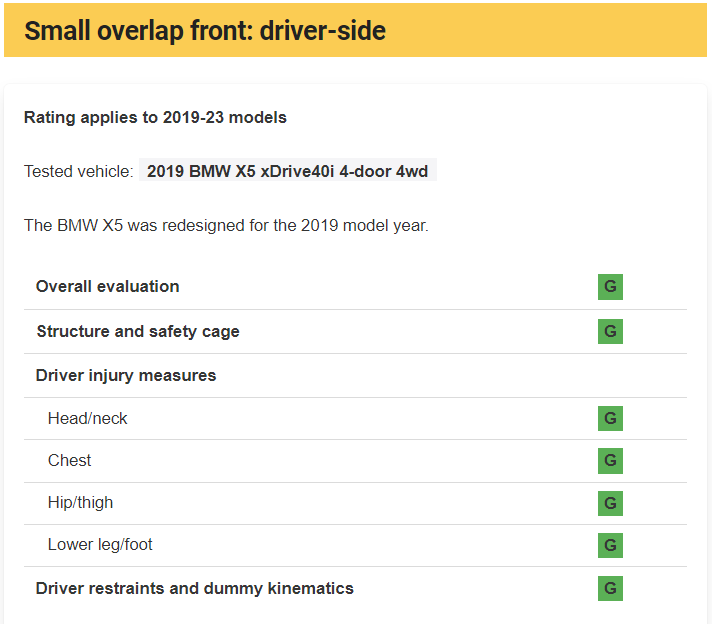Image resolution: width=712 pixels, height=624 pixels.
Task: Click the Small overlap front: driver-side heading
Action: click(205, 31)
